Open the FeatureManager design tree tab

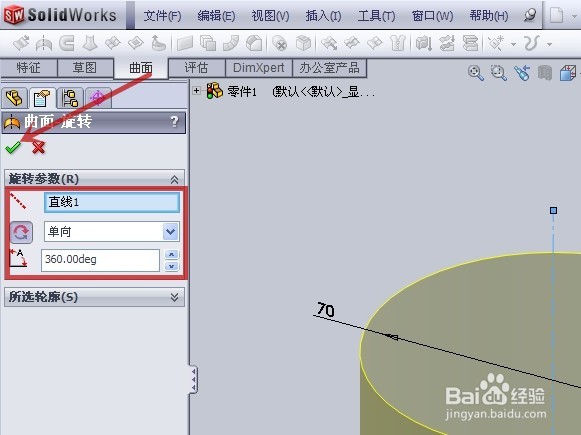(14, 98)
